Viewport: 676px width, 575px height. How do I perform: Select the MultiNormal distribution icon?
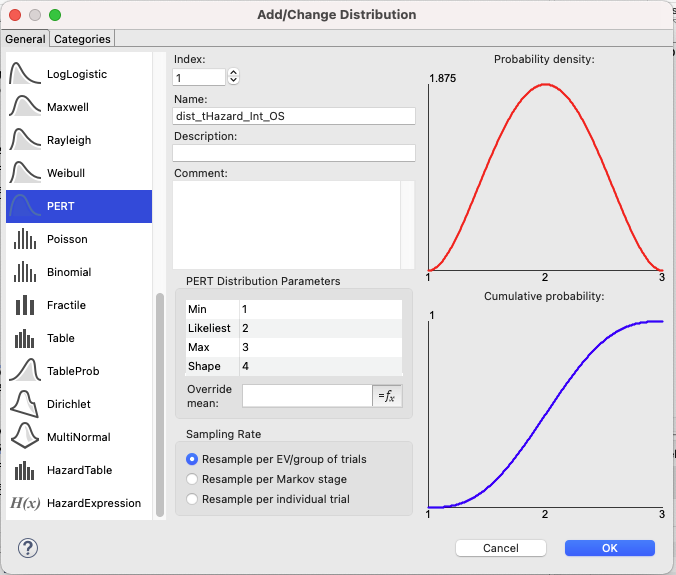click(x=25, y=437)
